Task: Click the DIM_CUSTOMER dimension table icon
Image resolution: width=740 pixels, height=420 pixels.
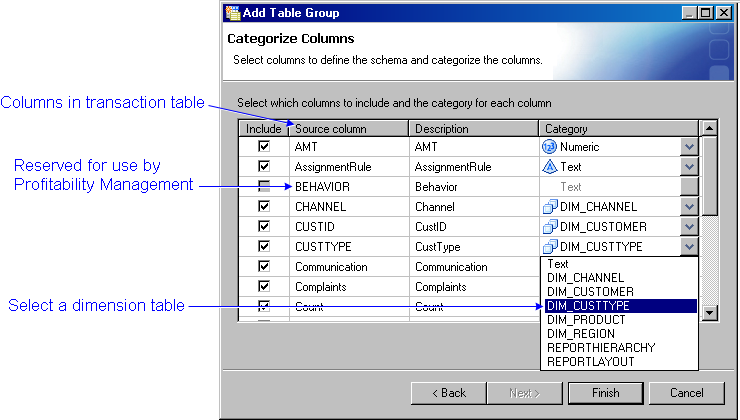Action: click(x=549, y=227)
